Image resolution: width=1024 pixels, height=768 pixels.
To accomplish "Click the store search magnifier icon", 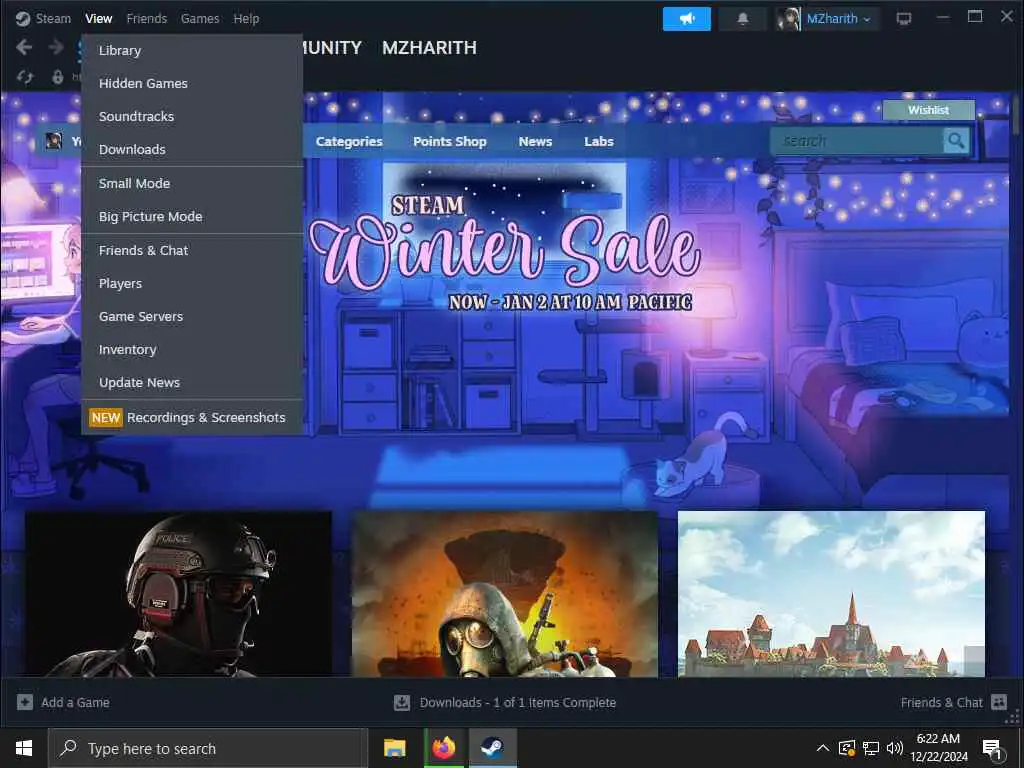I will (x=956, y=140).
